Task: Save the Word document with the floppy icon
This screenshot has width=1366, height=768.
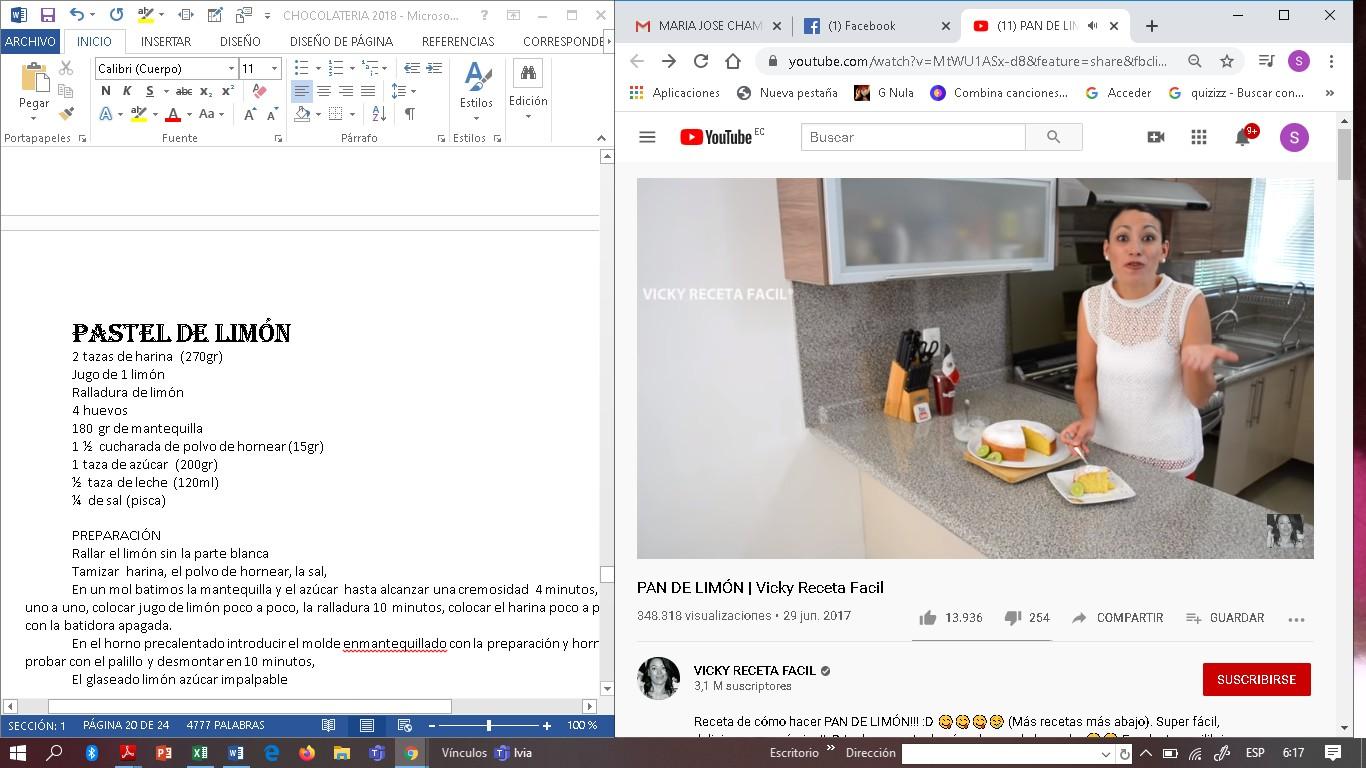Action: point(47,15)
